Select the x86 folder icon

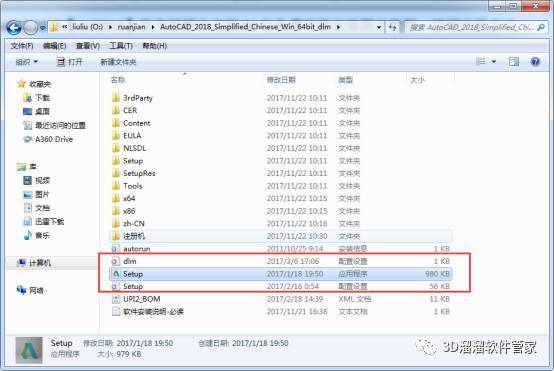pos(116,211)
